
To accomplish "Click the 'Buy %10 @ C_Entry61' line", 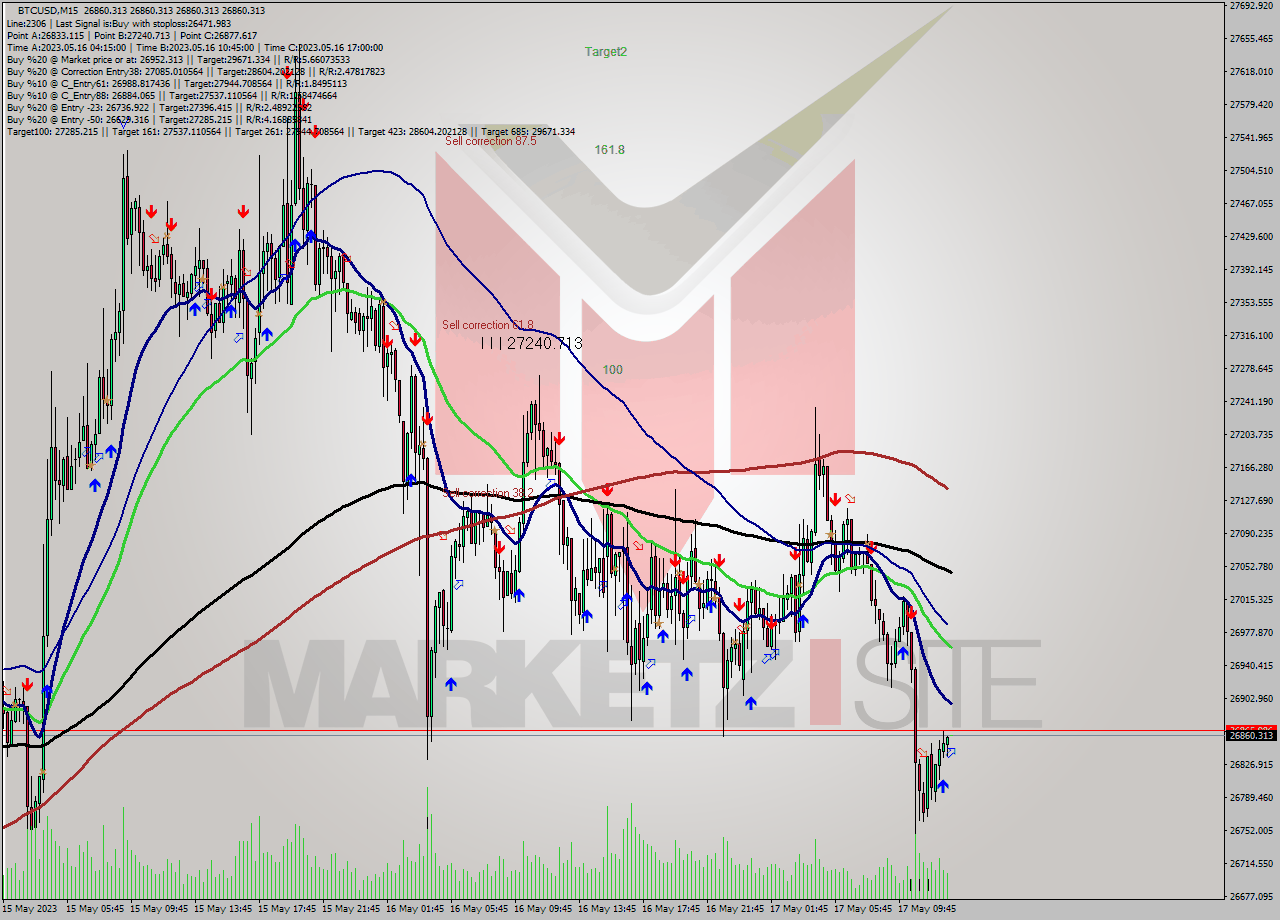I will click(177, 83).
